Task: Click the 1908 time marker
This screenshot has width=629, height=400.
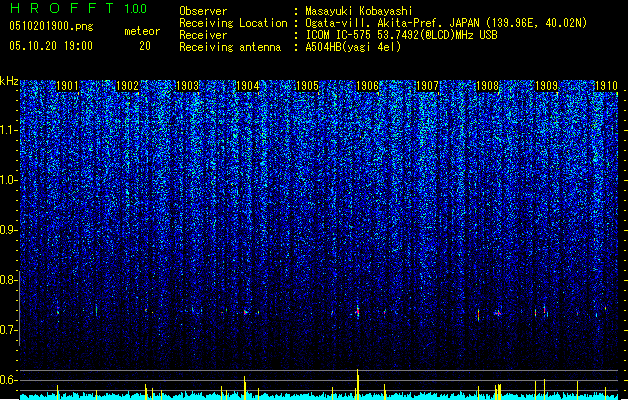Action: click(487, 86)
